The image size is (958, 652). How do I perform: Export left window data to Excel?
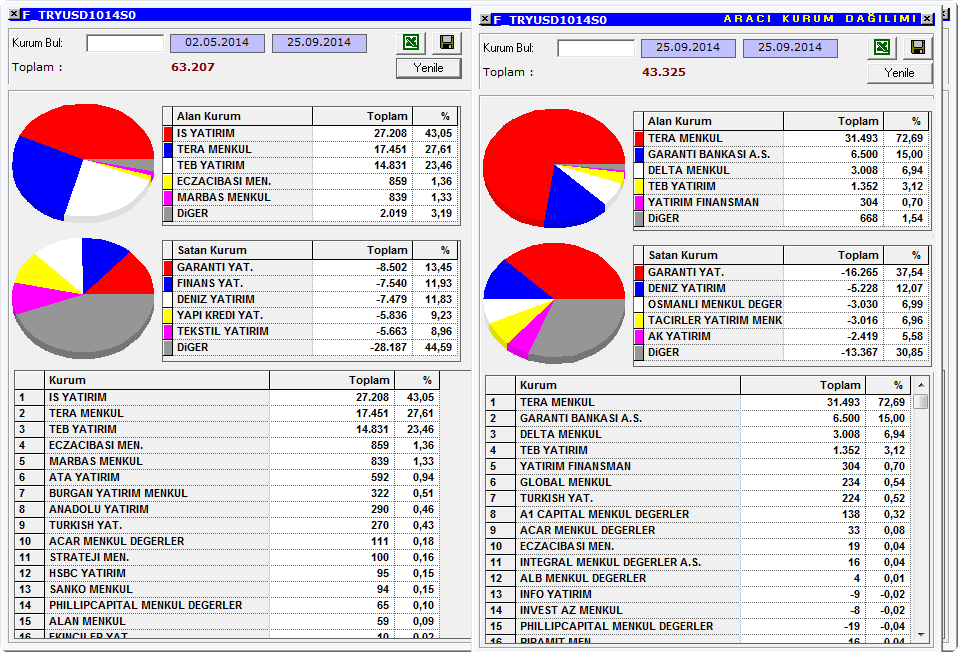pos(411,42)
